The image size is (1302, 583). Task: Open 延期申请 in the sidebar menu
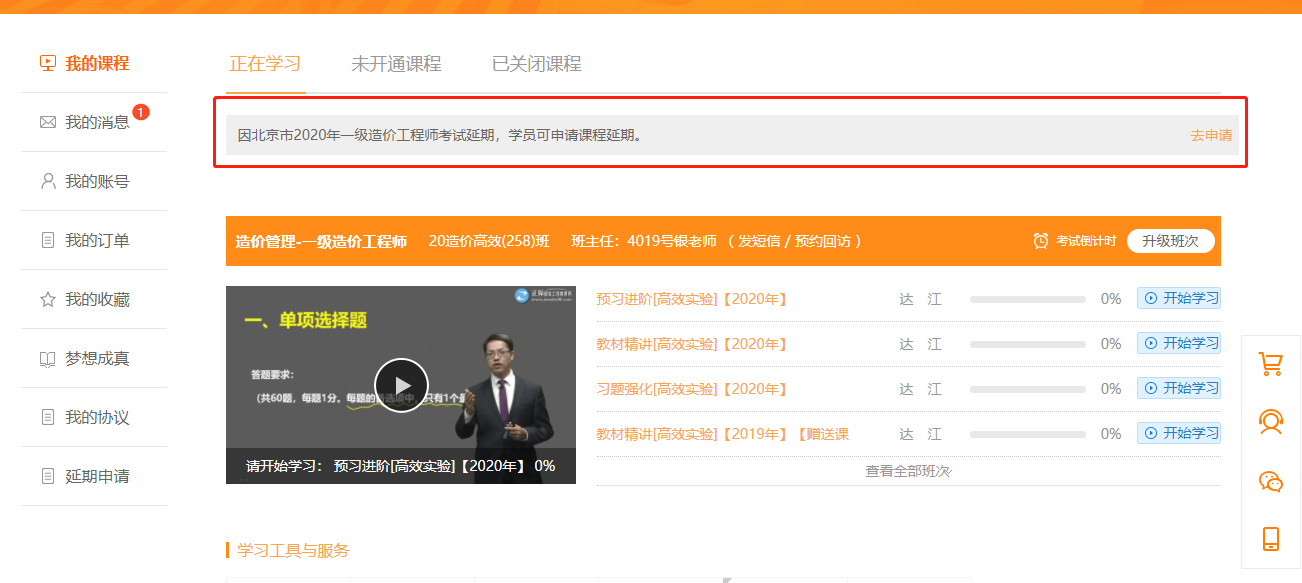[97, 476]
